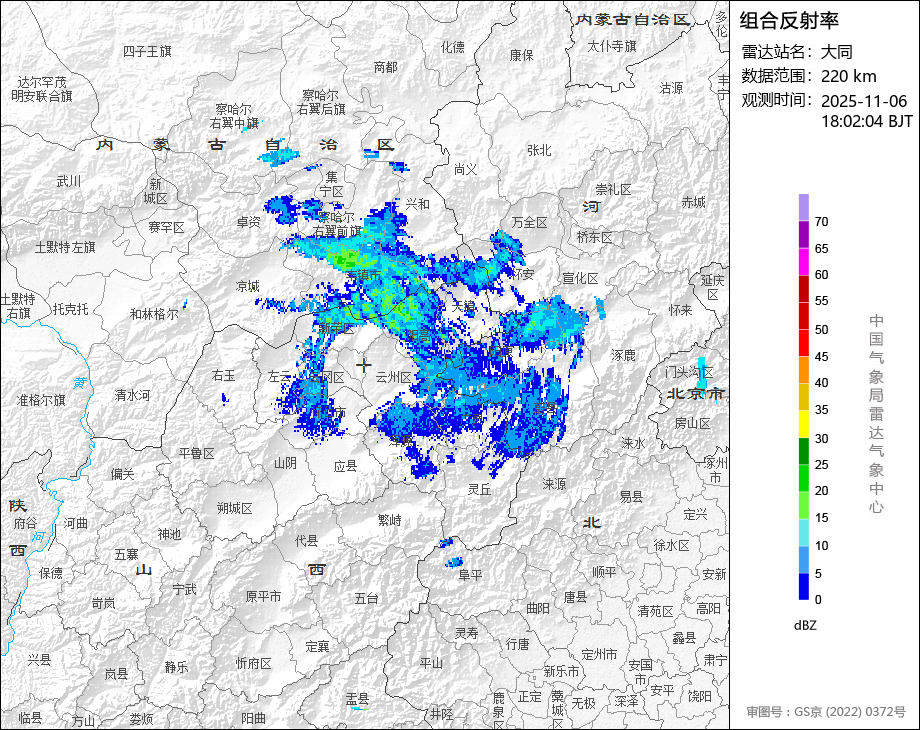
Task: Click the 凉城 map label
Action: click(x=247, y=286)
